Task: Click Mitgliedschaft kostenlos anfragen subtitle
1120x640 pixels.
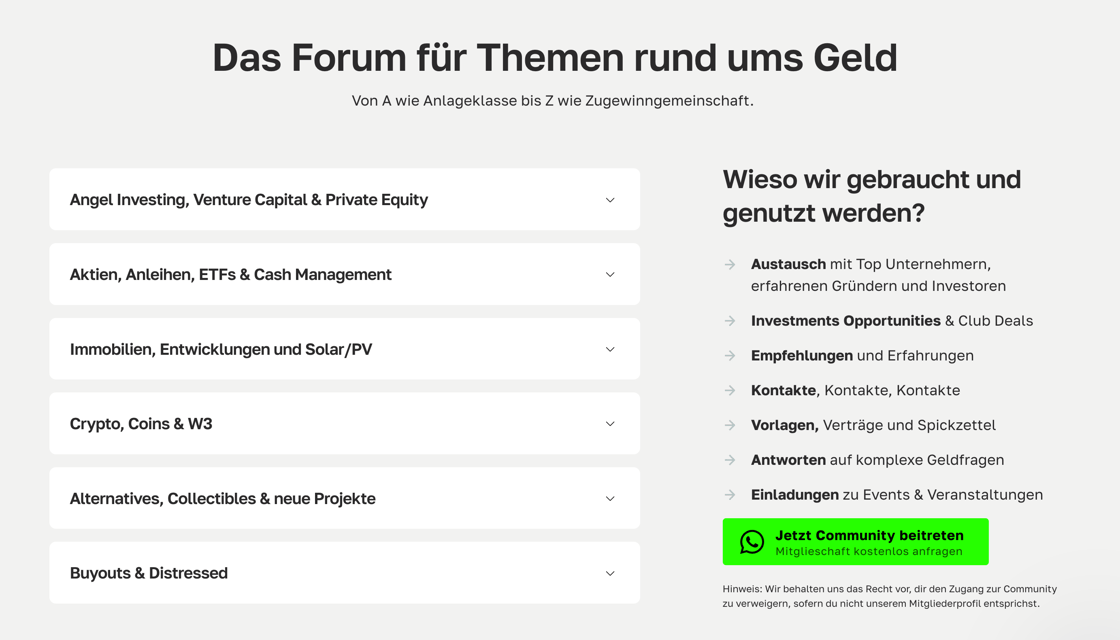Action: point(868,552)
